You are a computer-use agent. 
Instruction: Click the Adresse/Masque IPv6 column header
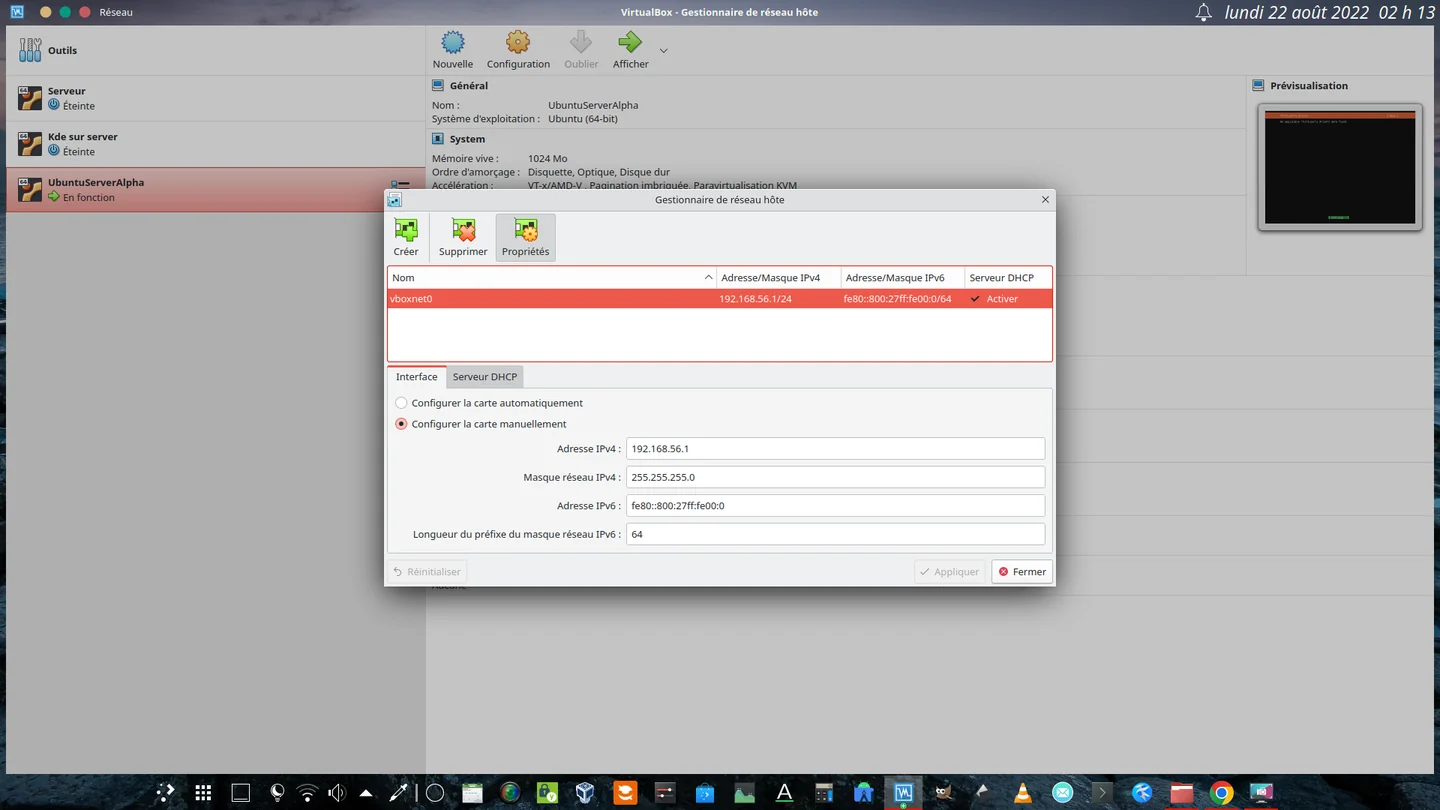tap(902, 278)
